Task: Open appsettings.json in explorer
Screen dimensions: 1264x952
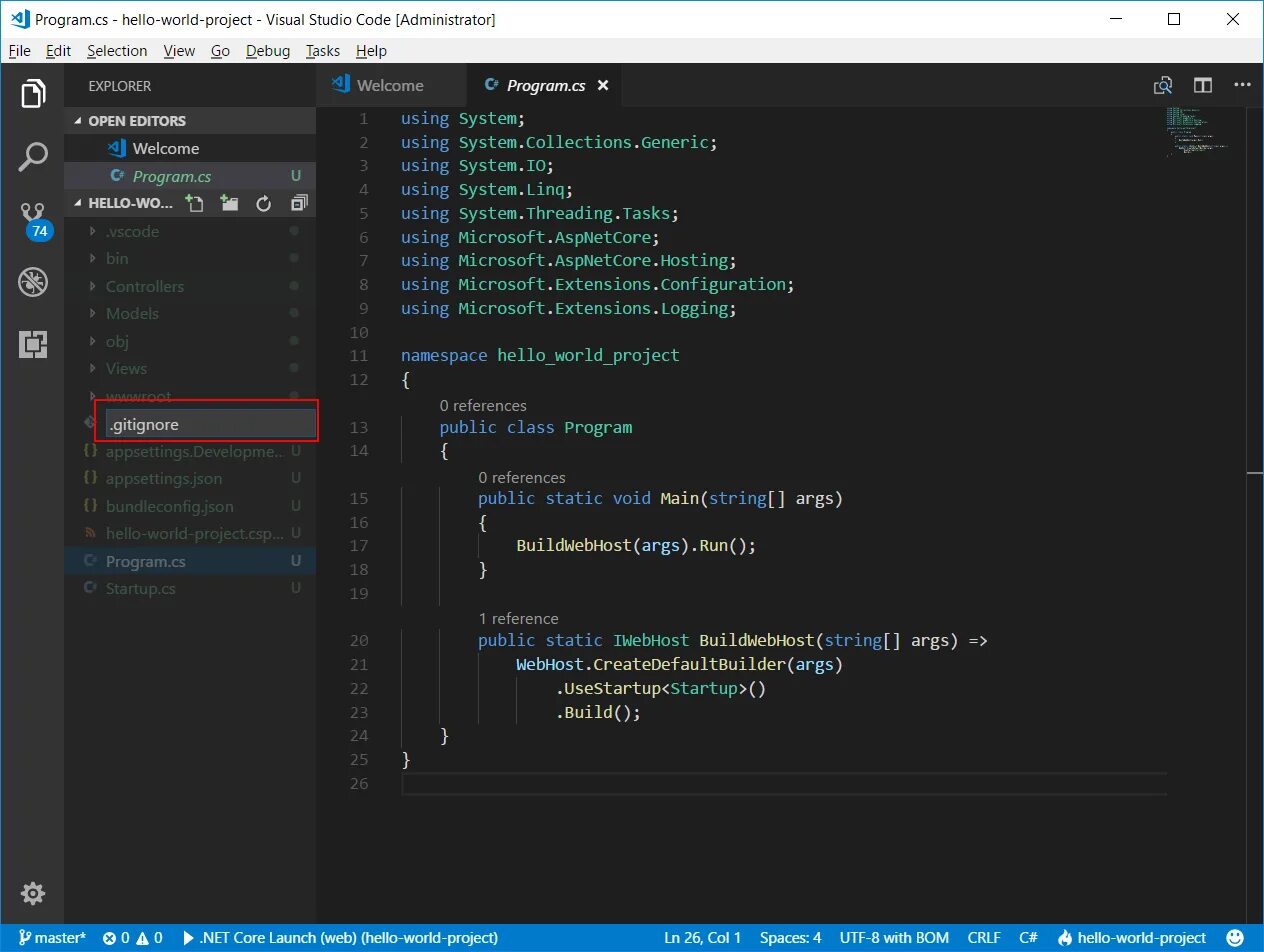Action: pos(190,479)
